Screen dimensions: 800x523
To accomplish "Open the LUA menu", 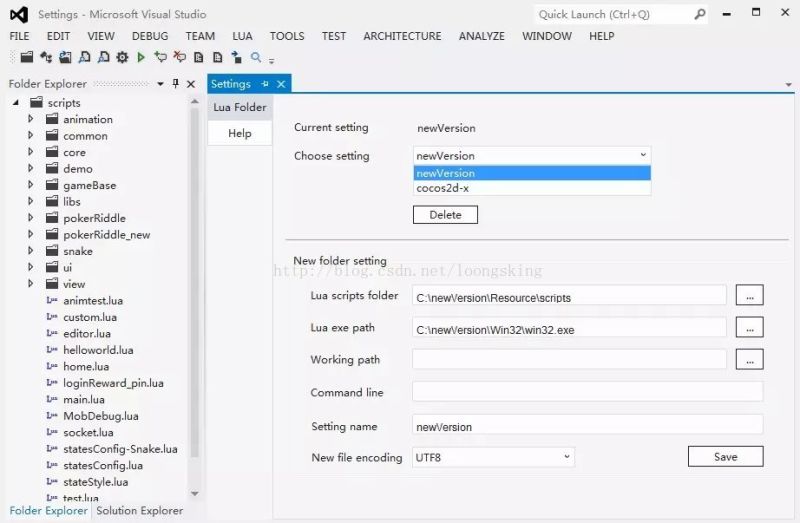I will pyautogui.click(x=242, y=36).
